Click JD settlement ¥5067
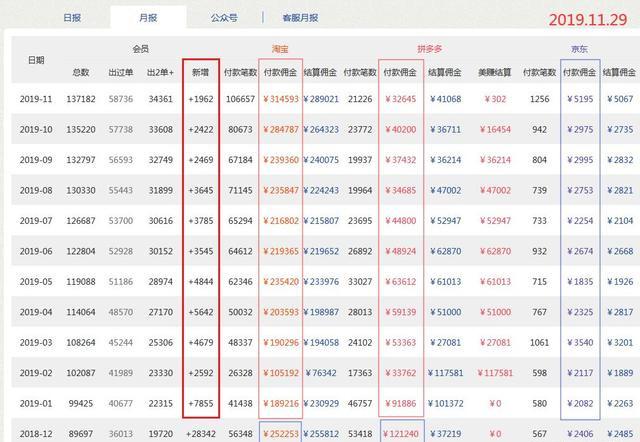640x442 pixels. 620,99
